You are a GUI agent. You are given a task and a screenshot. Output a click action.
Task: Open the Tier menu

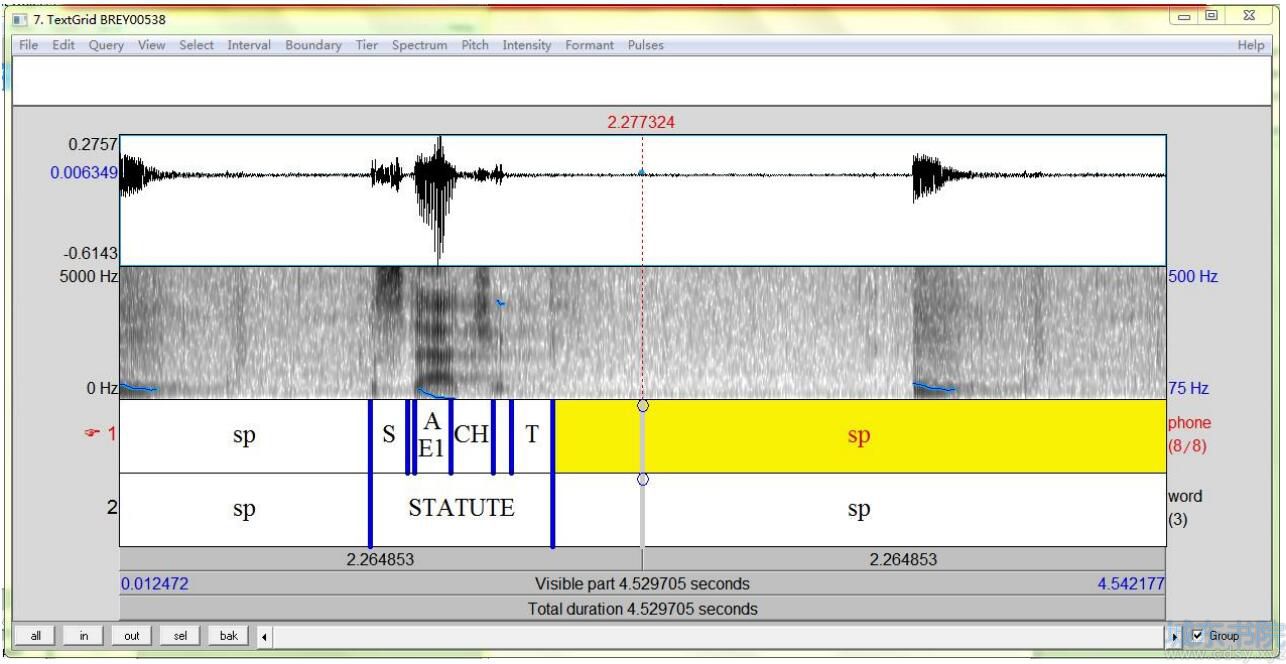[367, 45]
